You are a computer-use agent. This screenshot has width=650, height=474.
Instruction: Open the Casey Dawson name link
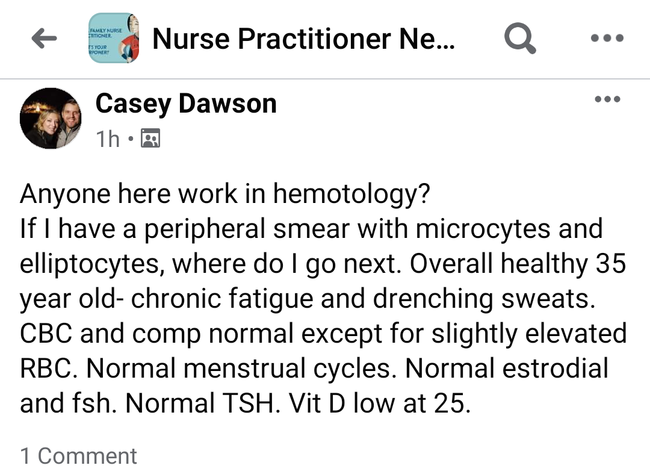click(186, 104)
